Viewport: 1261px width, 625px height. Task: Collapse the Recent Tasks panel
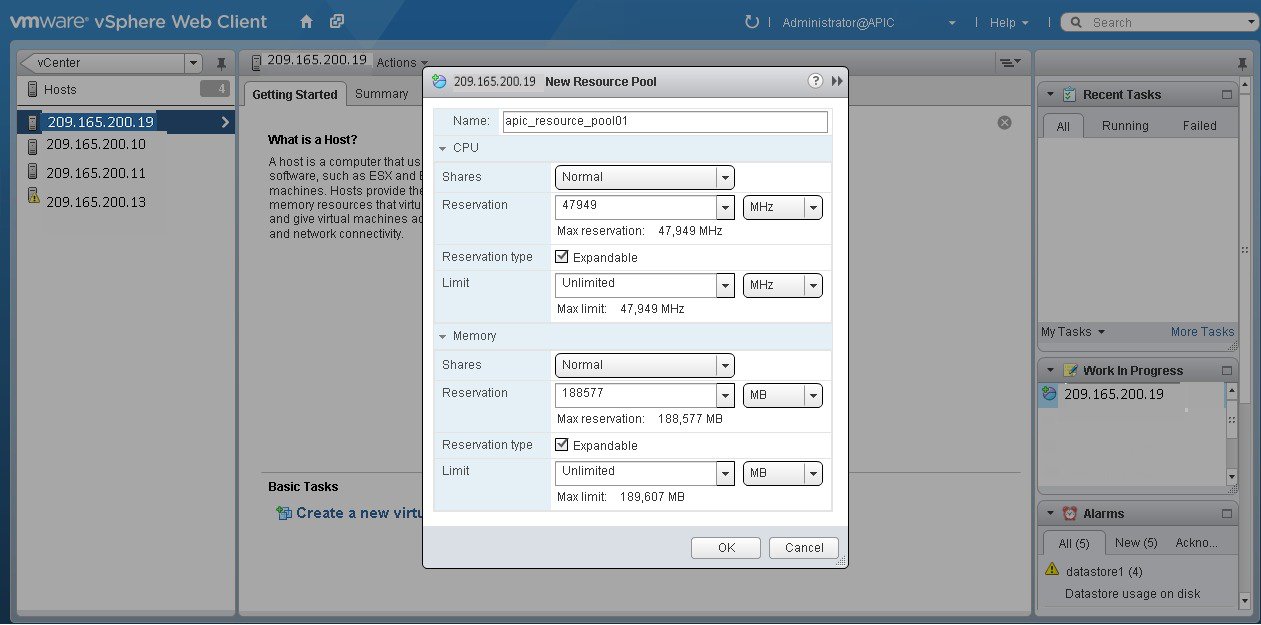pyautogui.click(x=1051, y=95)
